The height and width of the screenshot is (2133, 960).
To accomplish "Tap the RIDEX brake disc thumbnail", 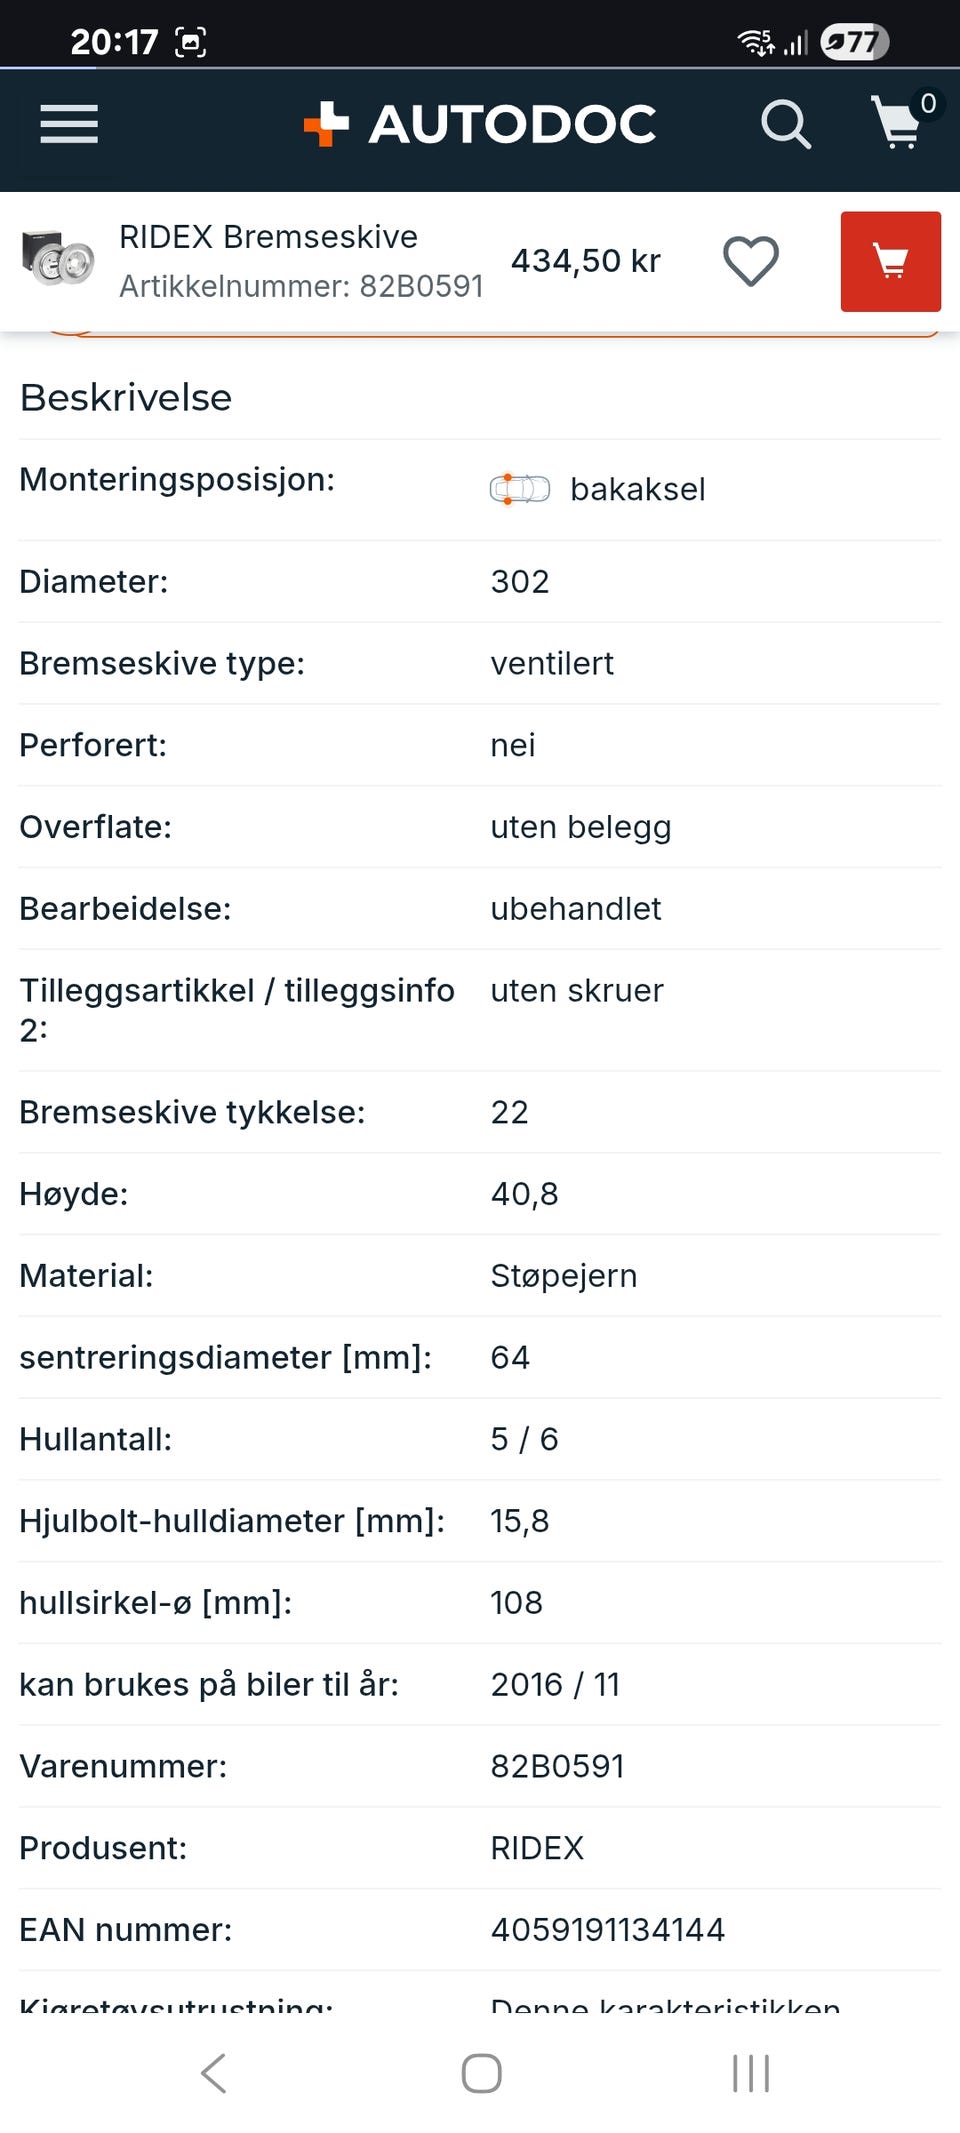I will tap(58, 260).
